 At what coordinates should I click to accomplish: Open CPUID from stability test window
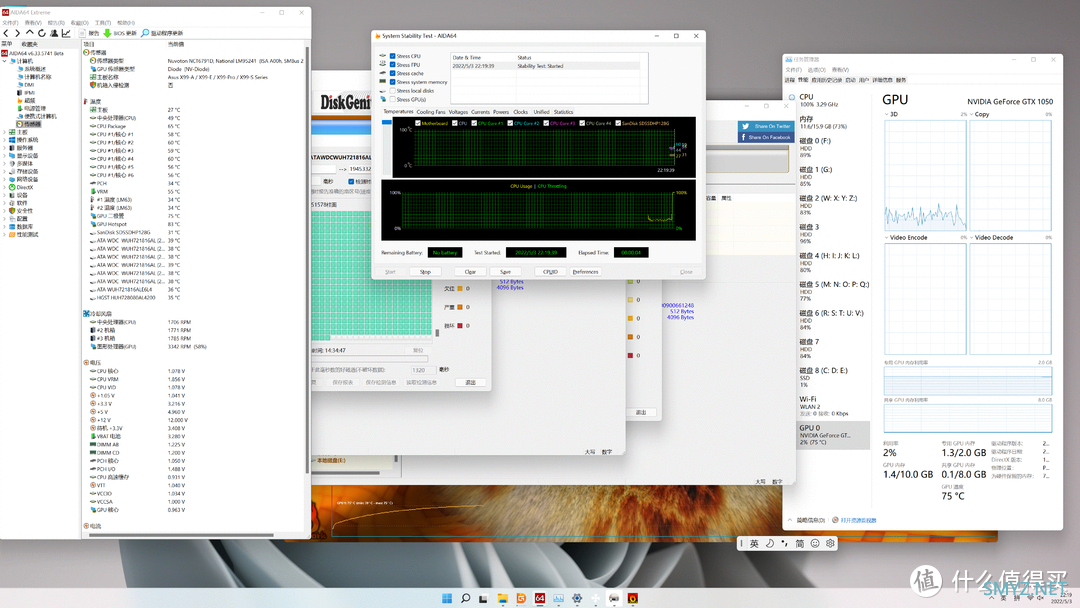point(550,272)
